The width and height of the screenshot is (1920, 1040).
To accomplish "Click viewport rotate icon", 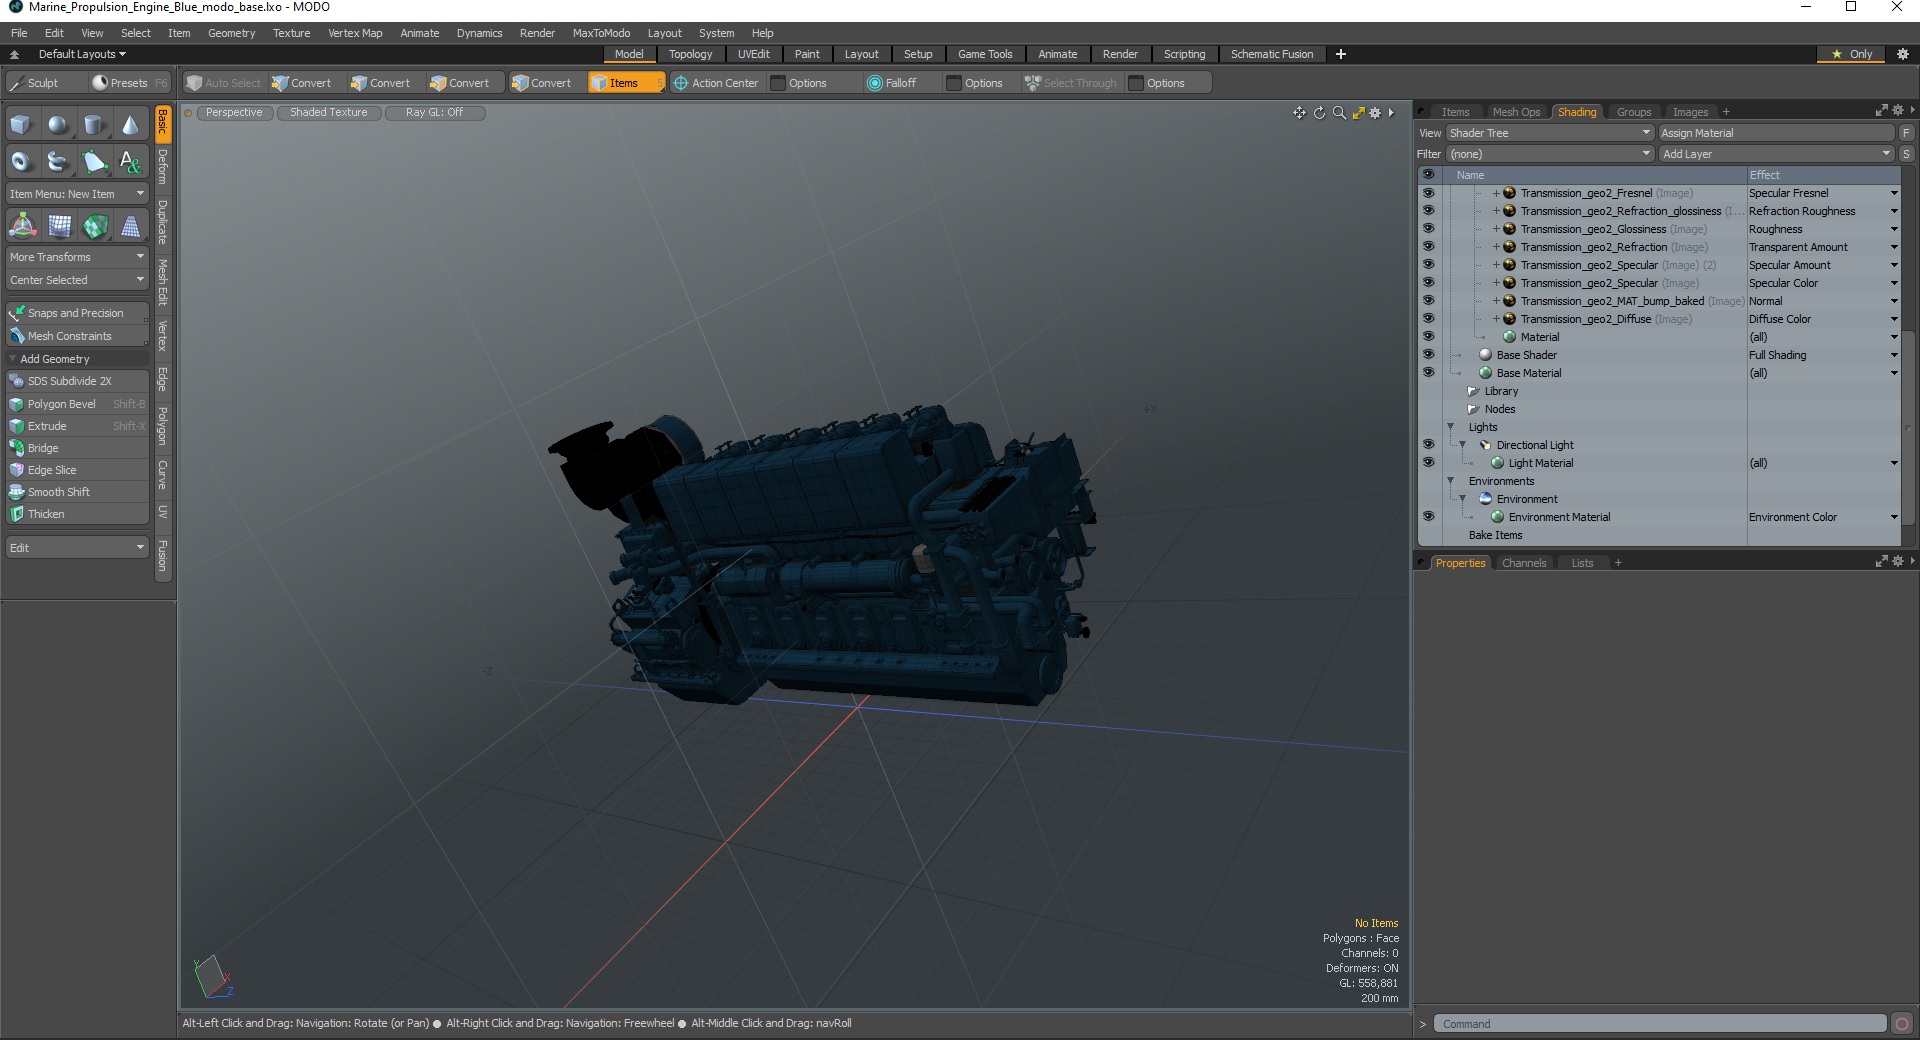I will (x=1319, y=113).
